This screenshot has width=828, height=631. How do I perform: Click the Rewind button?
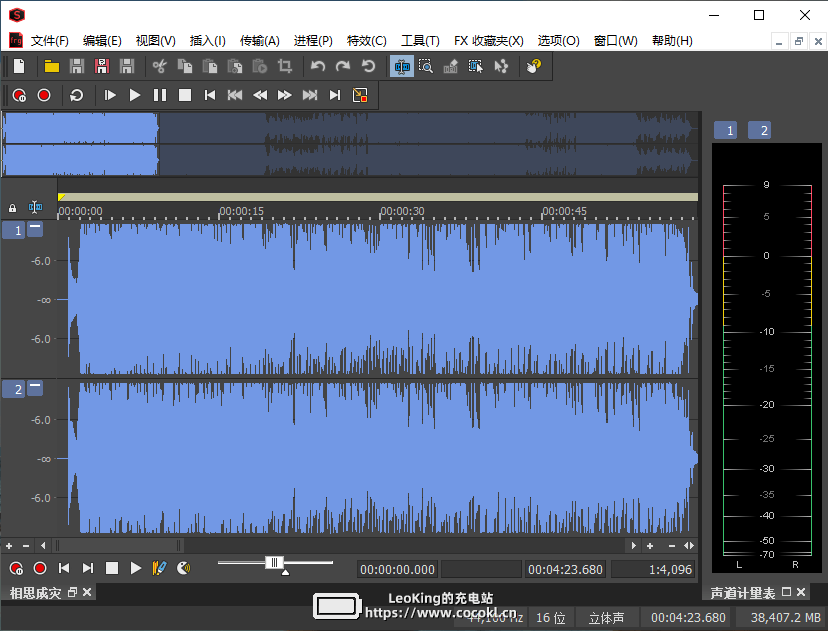click(x=260, y=95)
